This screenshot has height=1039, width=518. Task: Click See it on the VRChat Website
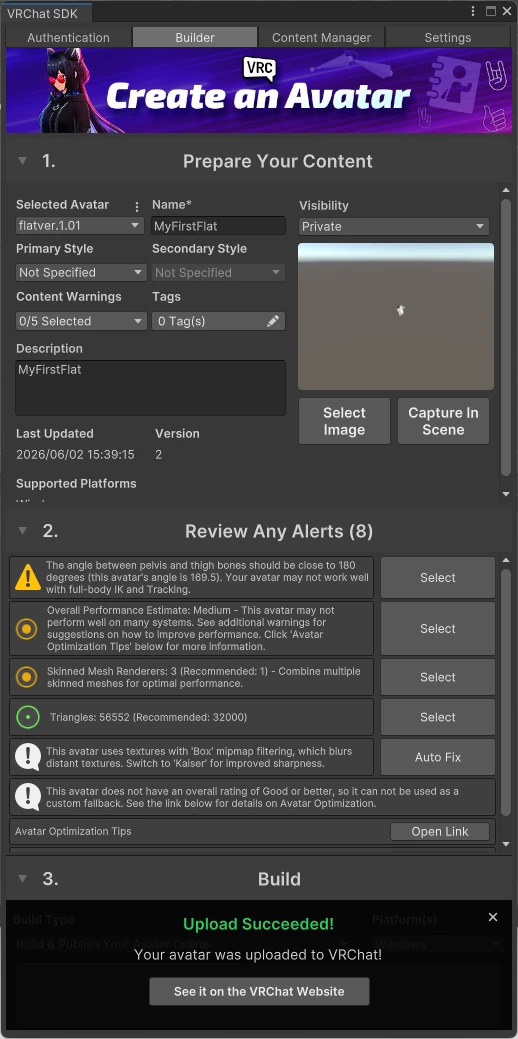(x=259, y=991)
